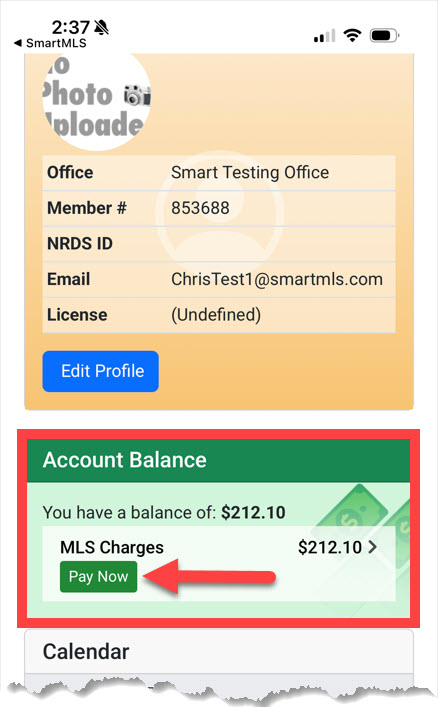The width and height of the screenshot is (438, 707).
Task: Tap the License row label
Action: tap(77, 315)
